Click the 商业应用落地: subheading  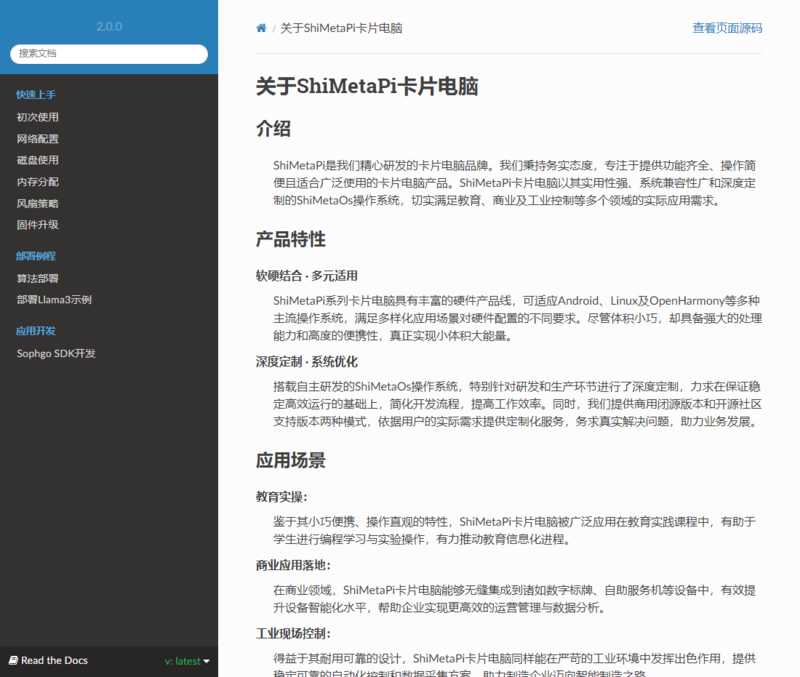coord(293,565)
